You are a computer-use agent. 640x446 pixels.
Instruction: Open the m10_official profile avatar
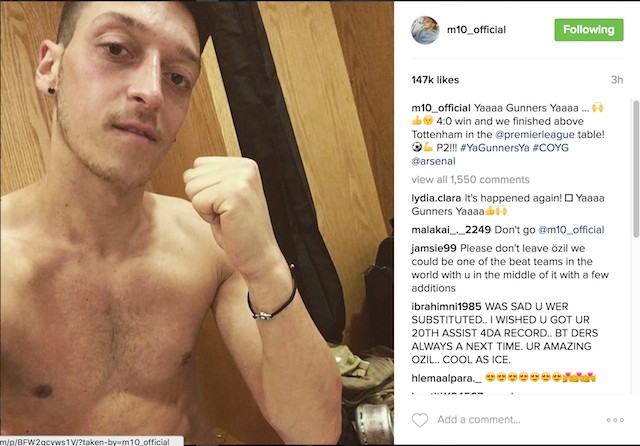tap(425, 30)
